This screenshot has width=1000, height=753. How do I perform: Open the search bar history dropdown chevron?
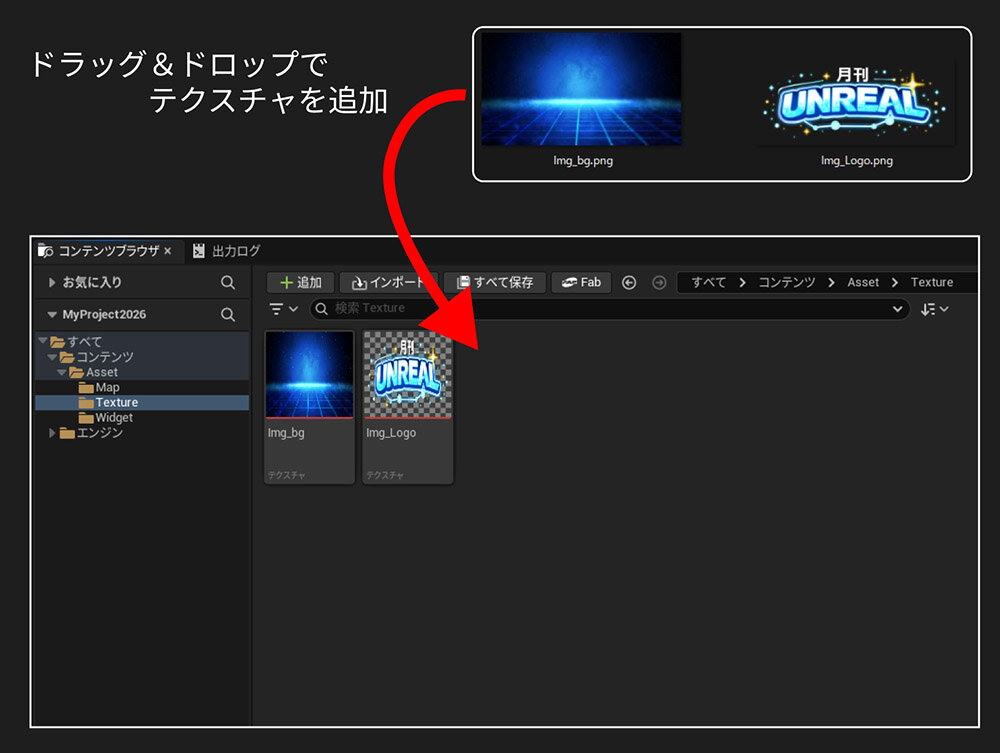tap(896, 309)
